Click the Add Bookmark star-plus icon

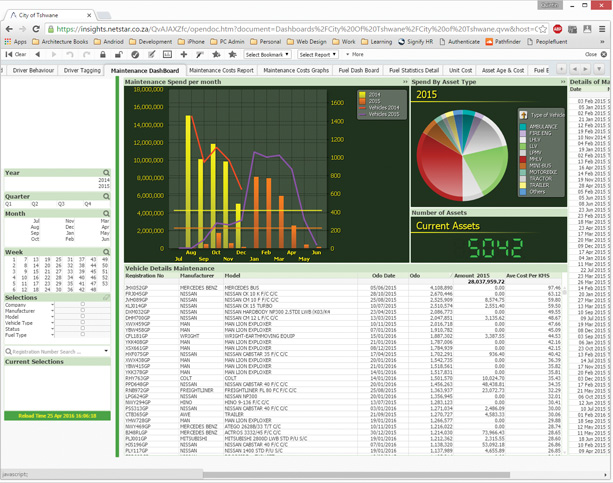point(216,54)
